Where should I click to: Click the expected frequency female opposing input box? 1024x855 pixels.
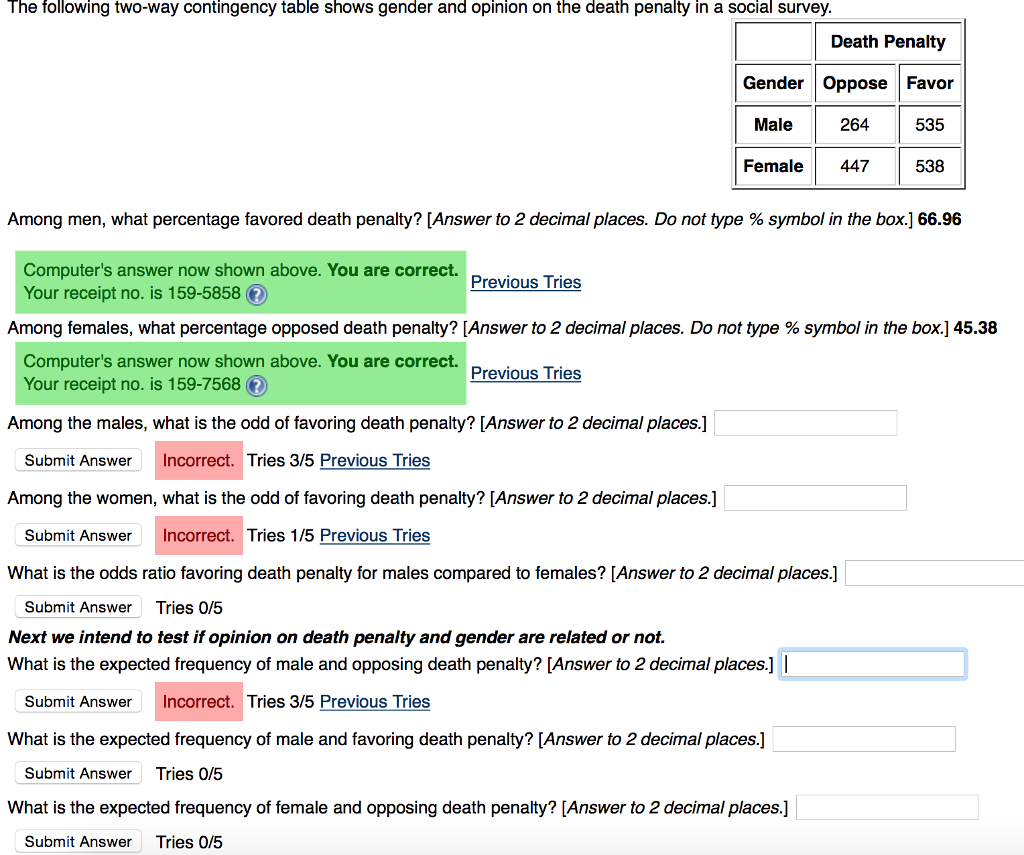tap(886, 806)
